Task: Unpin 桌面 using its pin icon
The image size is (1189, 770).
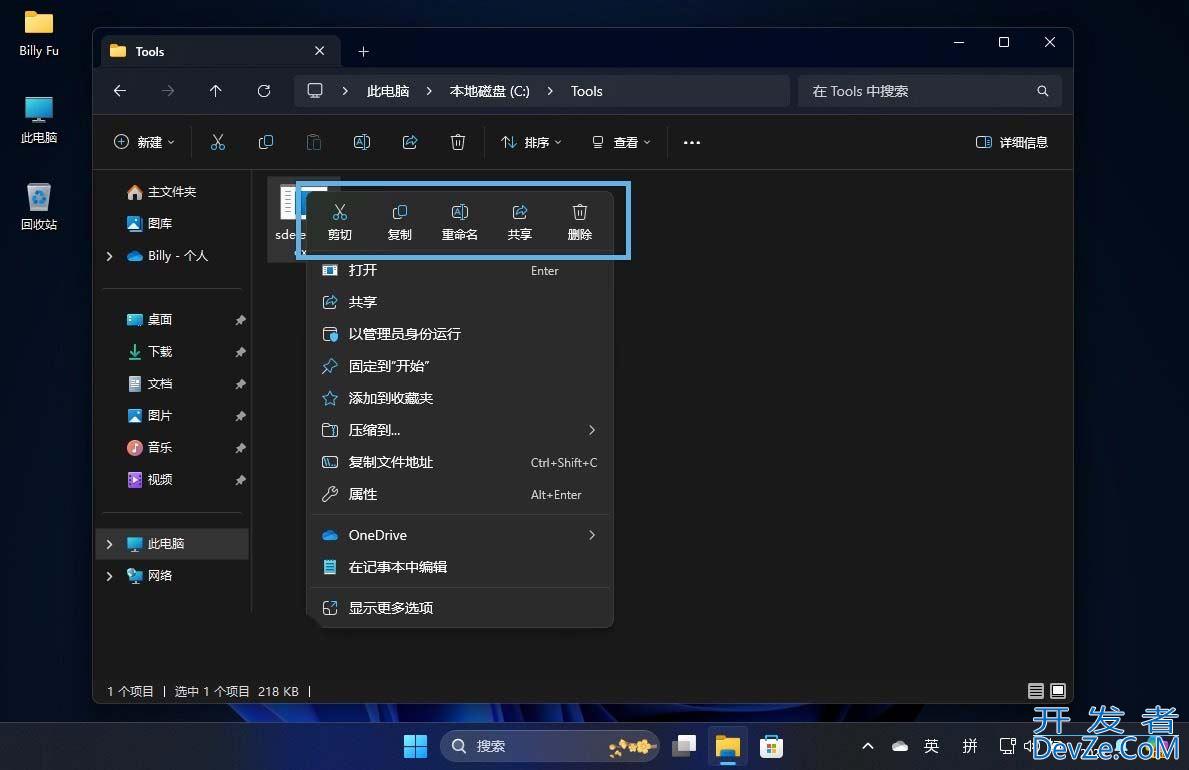Action: [x=240, y=320]
